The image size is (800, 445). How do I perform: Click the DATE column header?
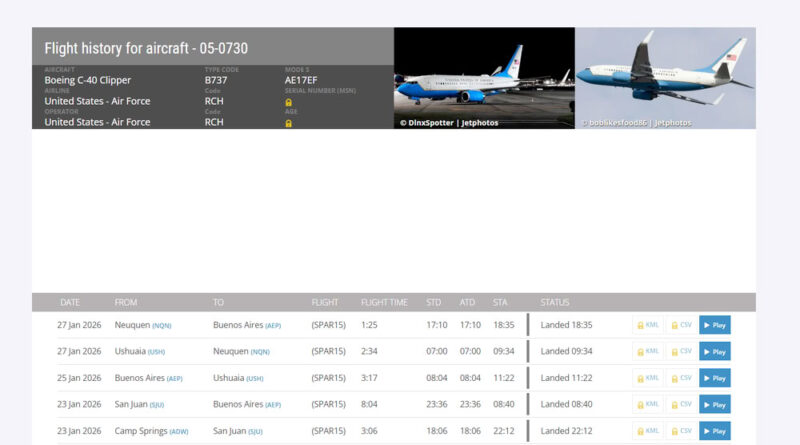tap(70, 302)
